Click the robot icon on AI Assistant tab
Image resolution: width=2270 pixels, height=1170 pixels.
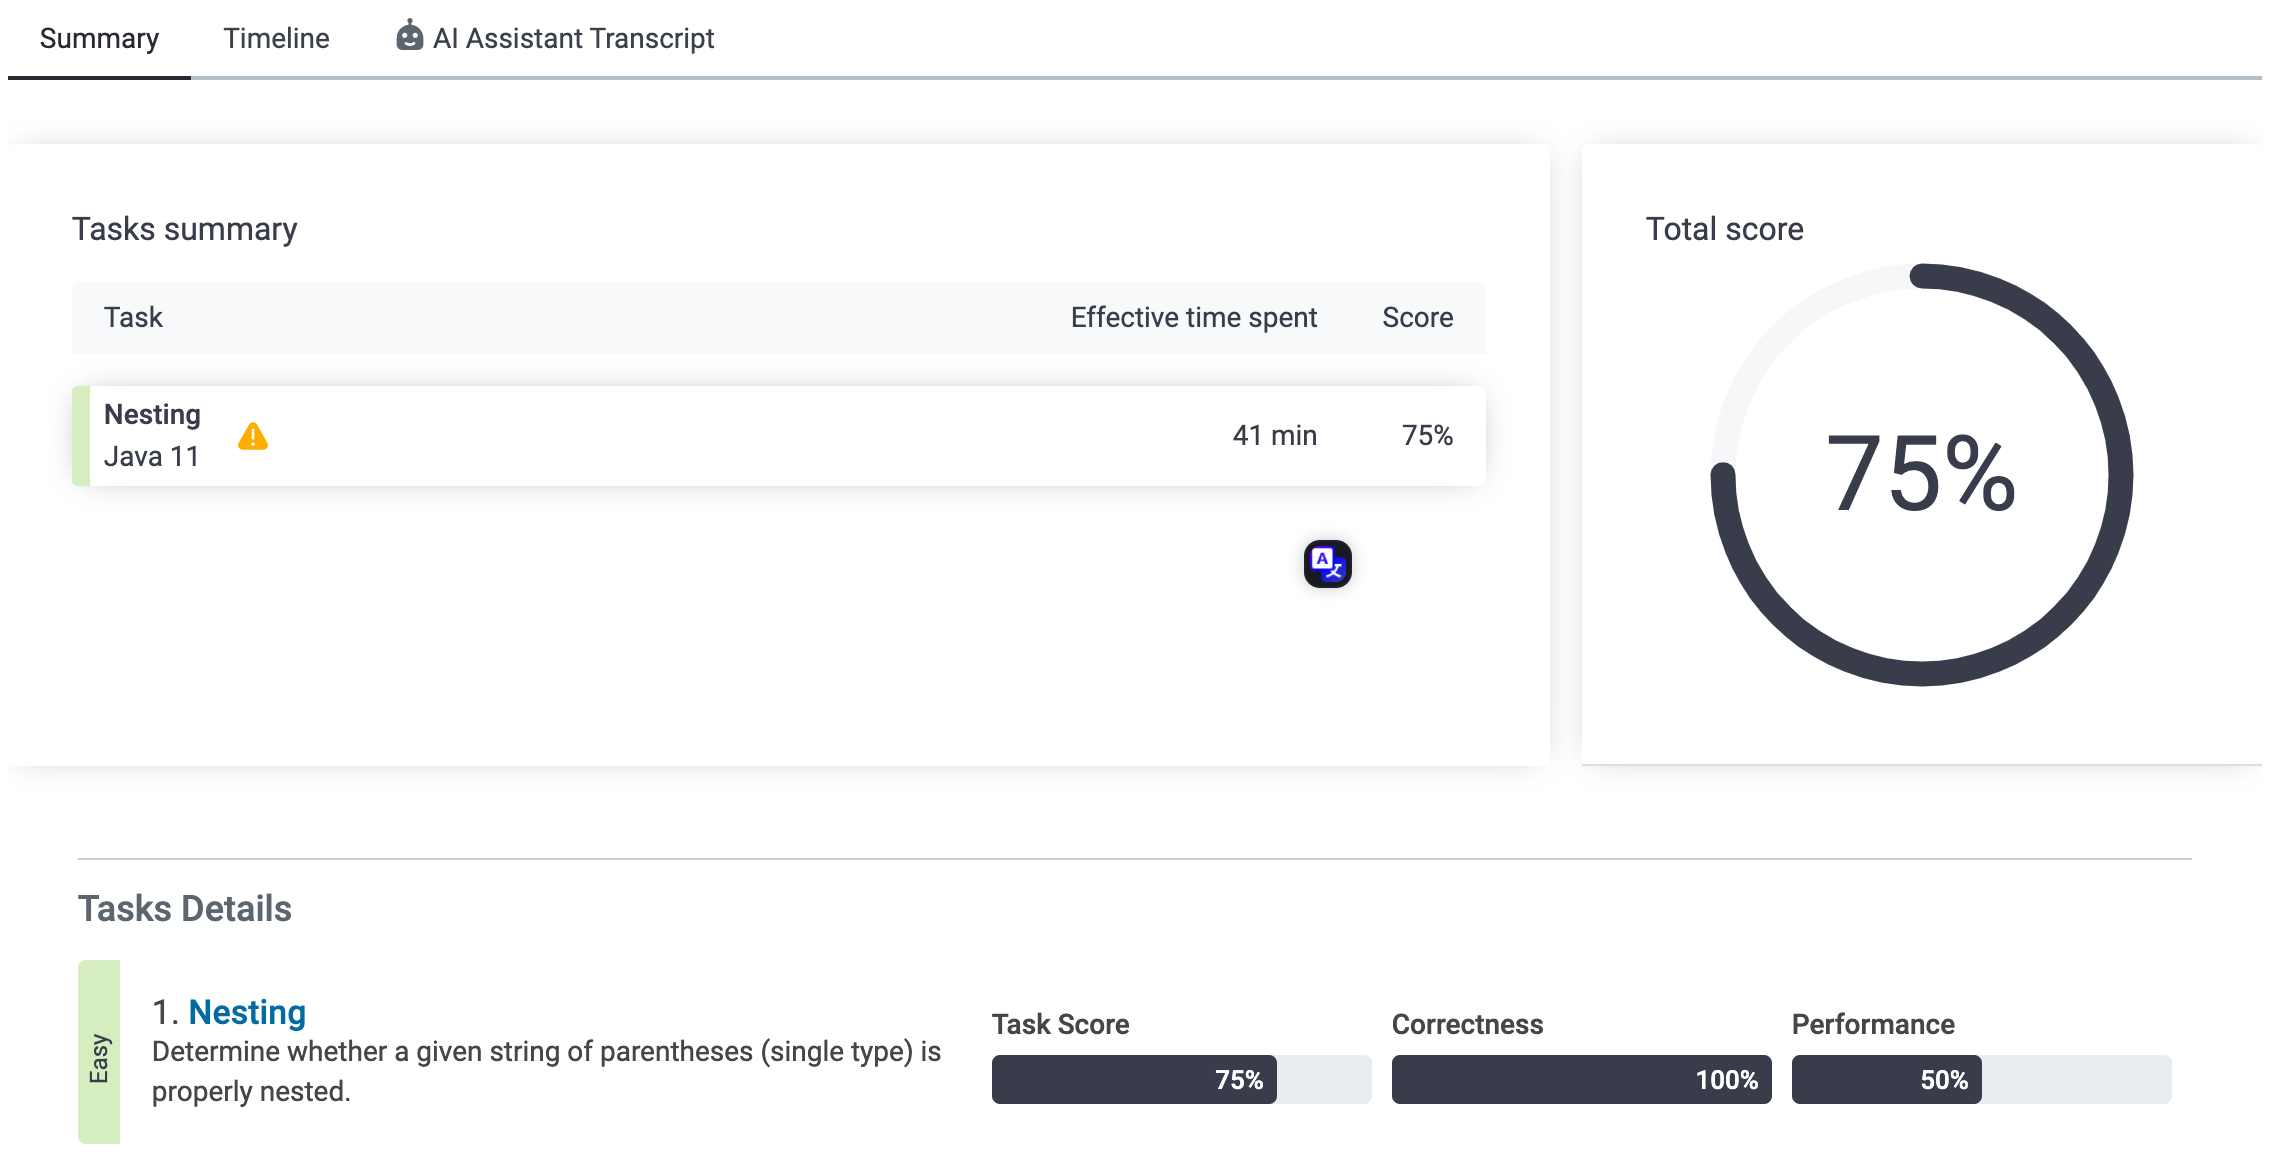point(409,36)
